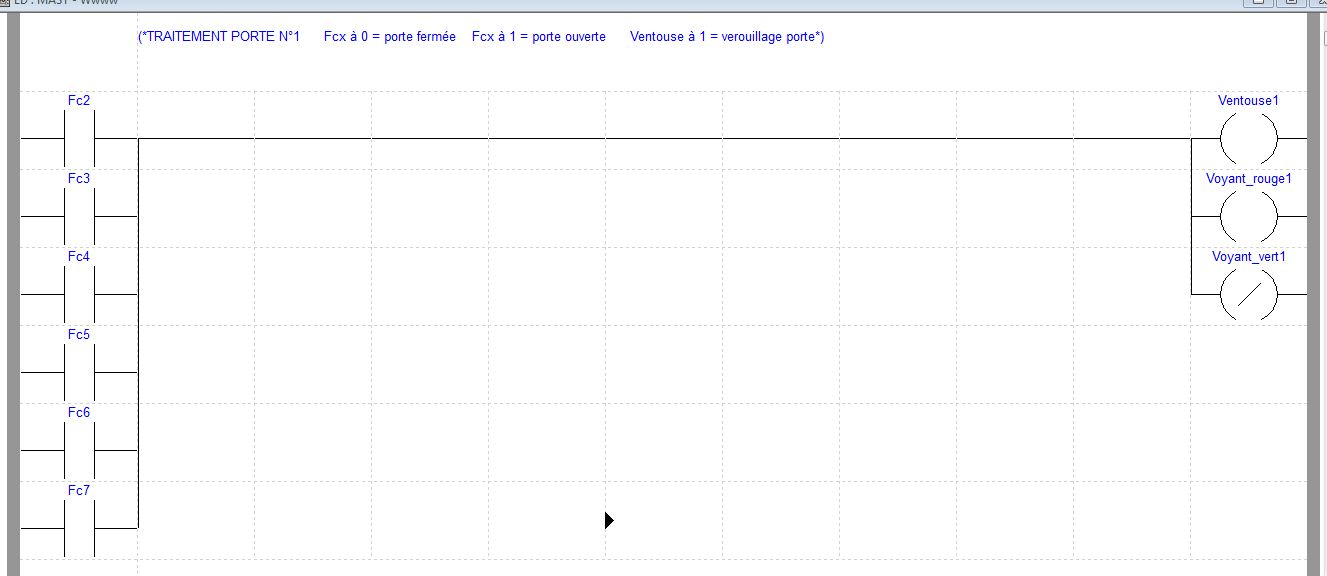Select the Fc7 contact symbol
1327x576 pixels.
tap(79, 528)
